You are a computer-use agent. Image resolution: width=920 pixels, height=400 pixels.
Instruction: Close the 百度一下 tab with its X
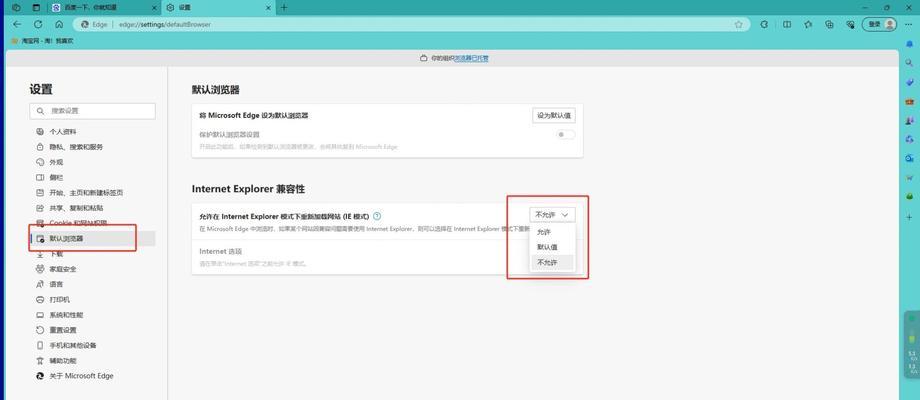coord(154,8)
